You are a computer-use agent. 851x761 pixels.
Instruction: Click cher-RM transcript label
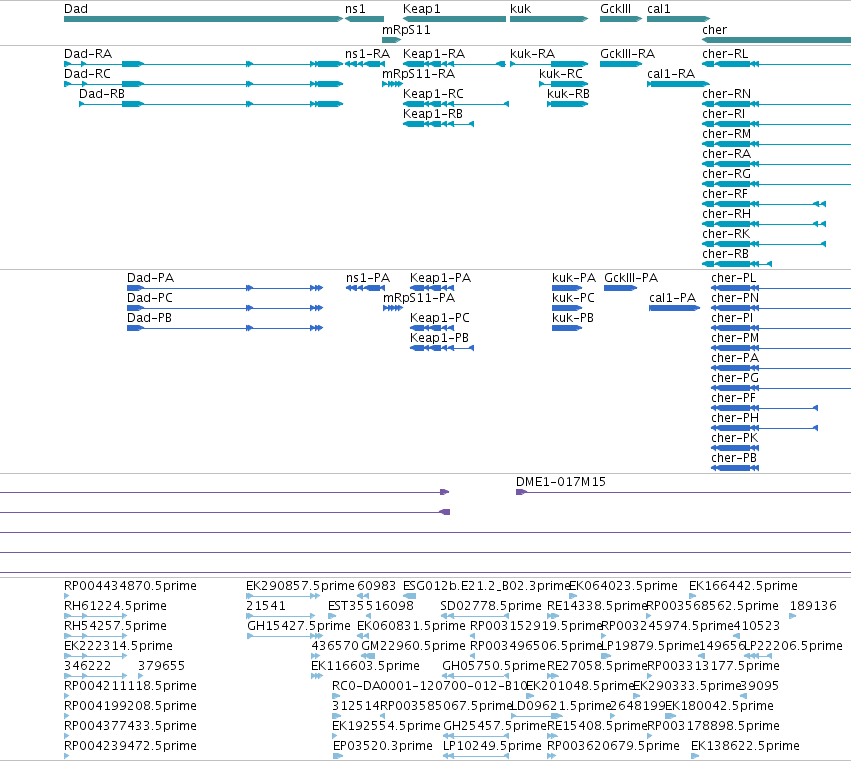pos(727,134)
